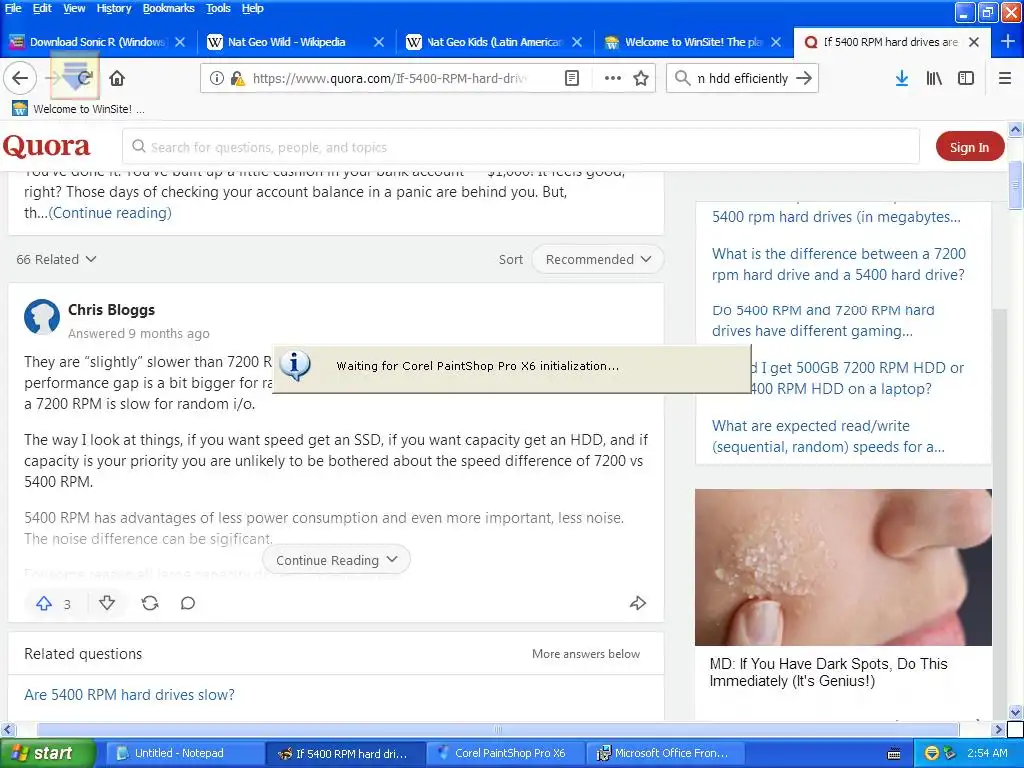The width and height of the screenshot is (1024, 768).
Task: Switch to Corel PaintShop Pro X6 taskbar button
Action: click(506, 754)
